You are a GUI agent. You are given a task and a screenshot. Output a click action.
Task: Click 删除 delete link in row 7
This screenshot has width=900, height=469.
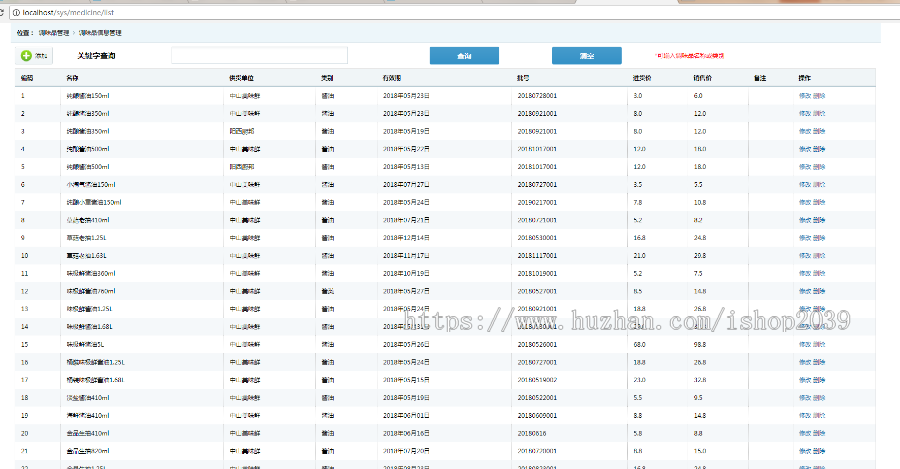819,203
